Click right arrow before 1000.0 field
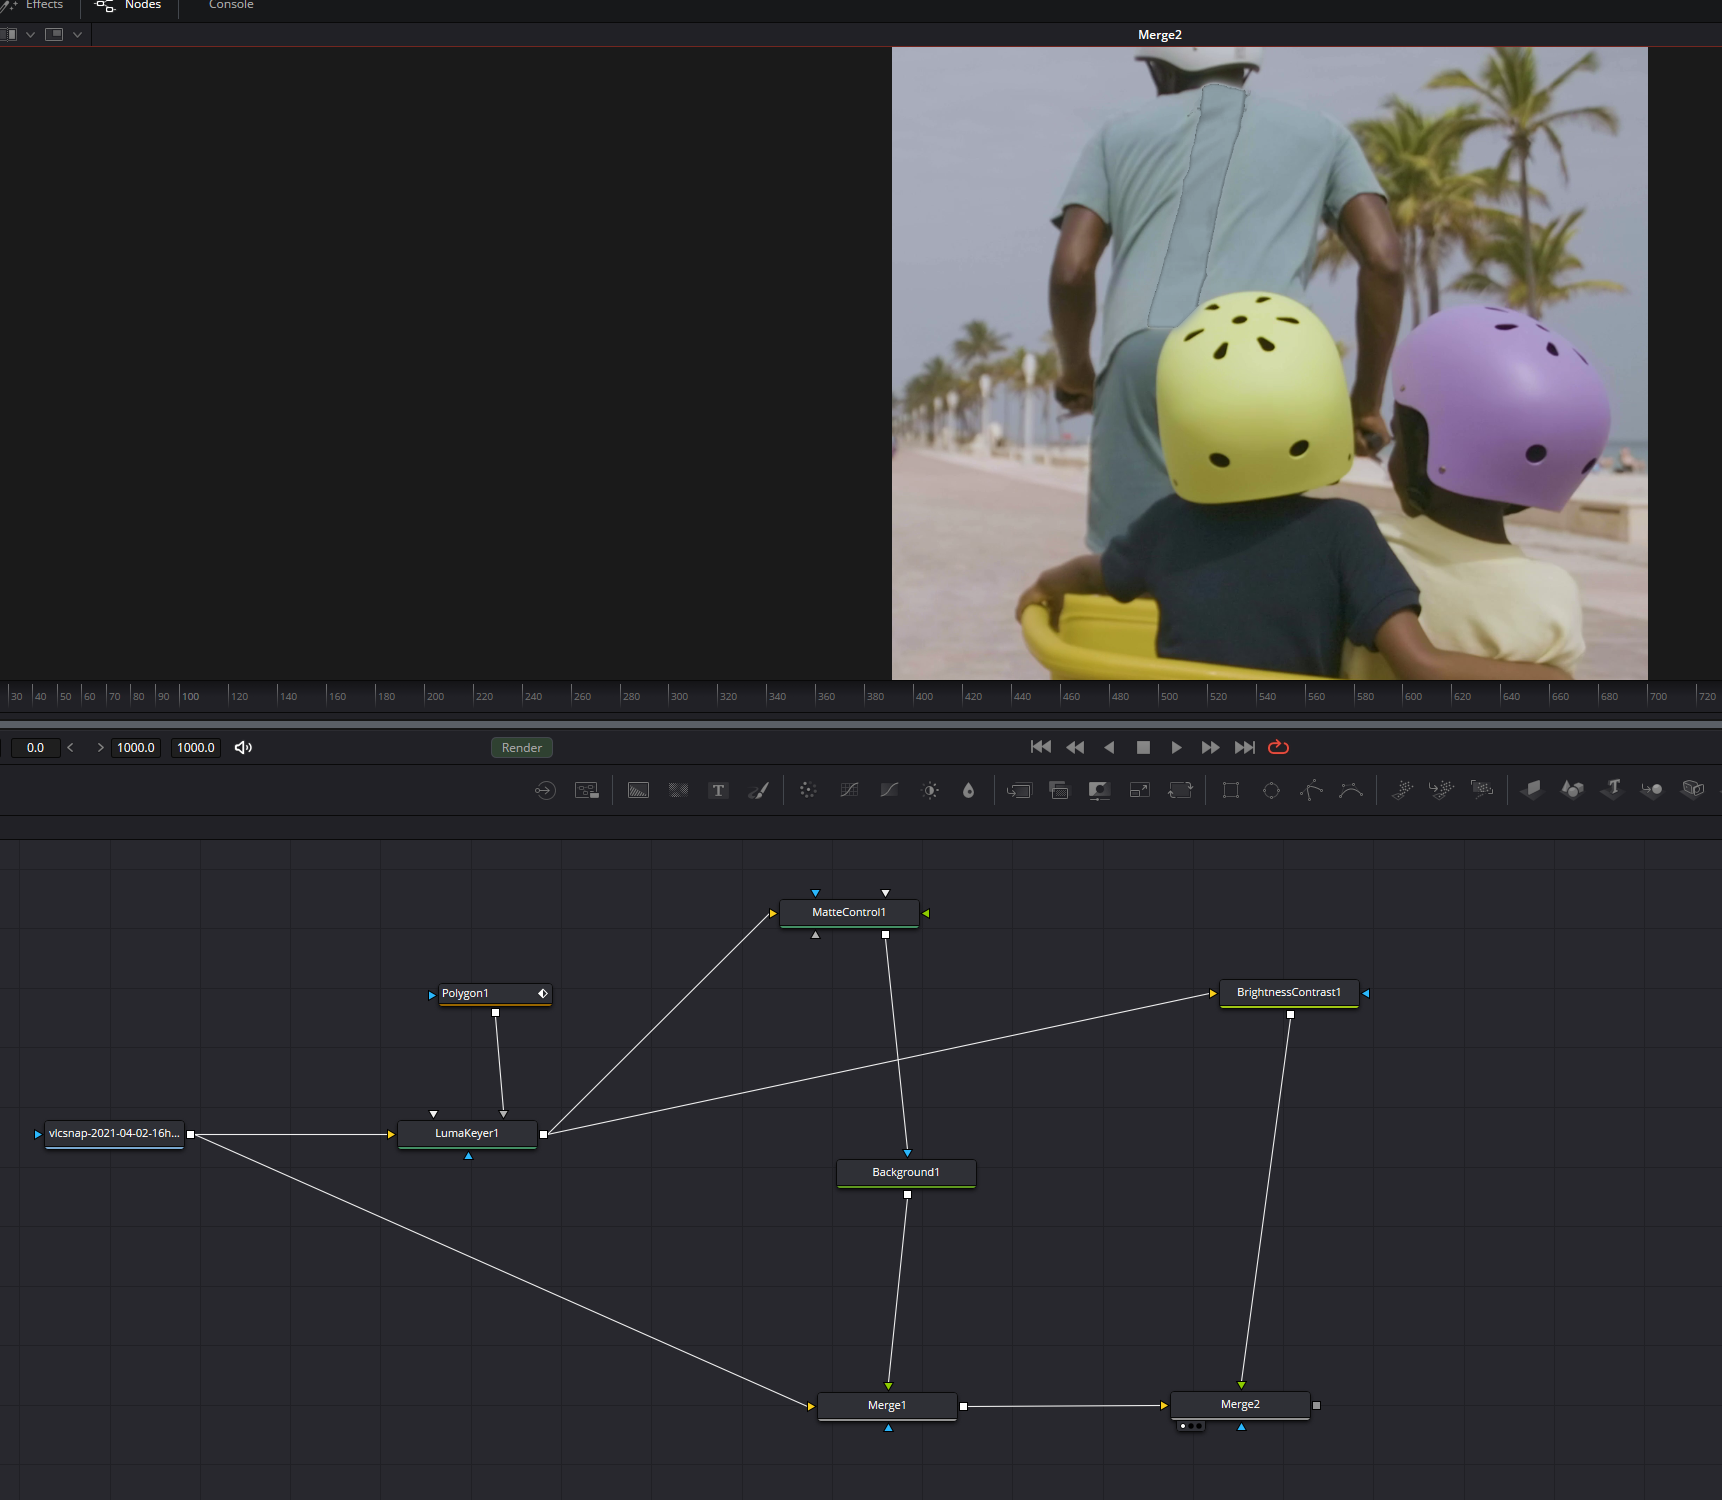1722x1500 pixels. coord(100,747)
